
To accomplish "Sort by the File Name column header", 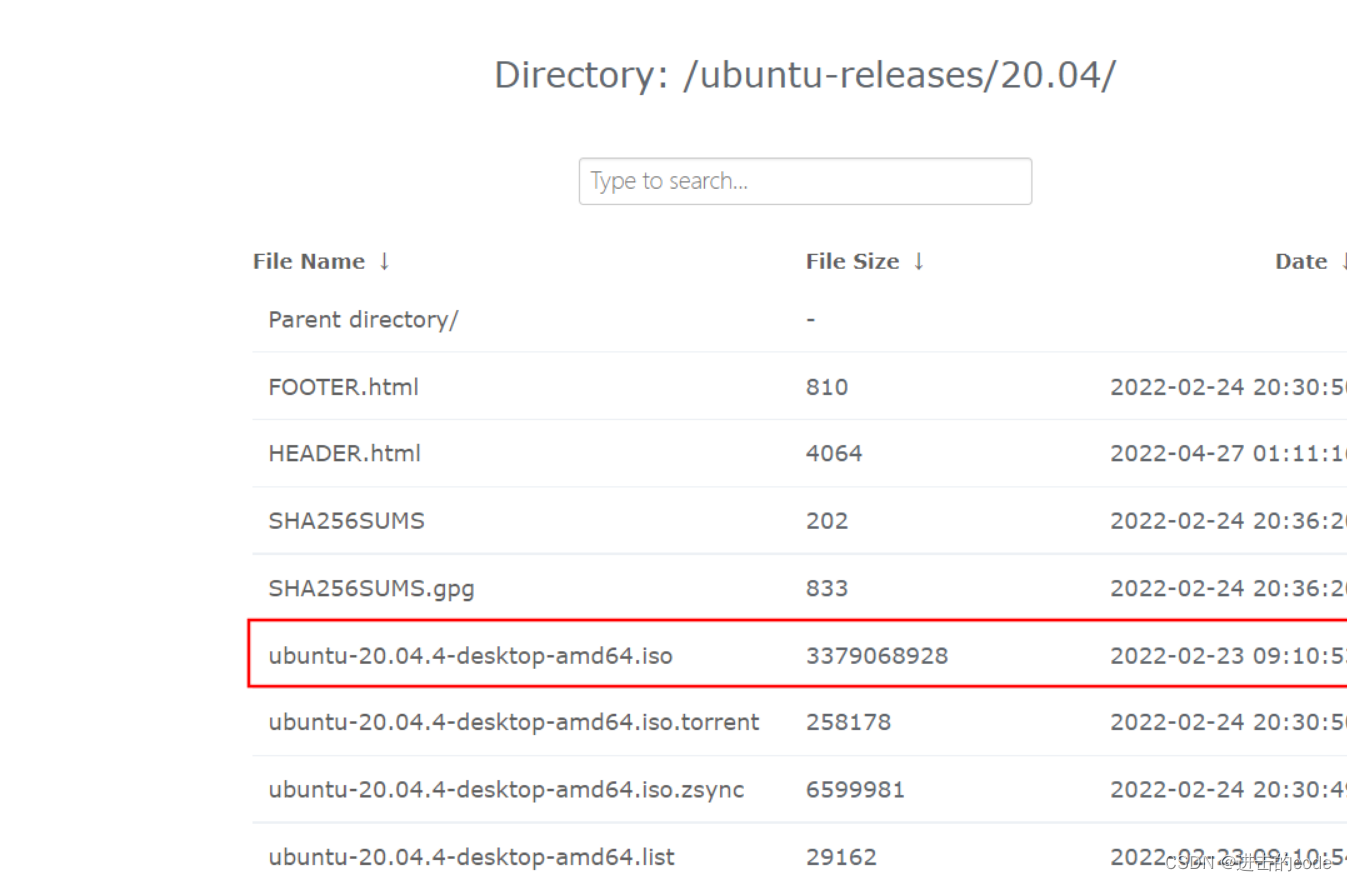I will tap(309, 262).
